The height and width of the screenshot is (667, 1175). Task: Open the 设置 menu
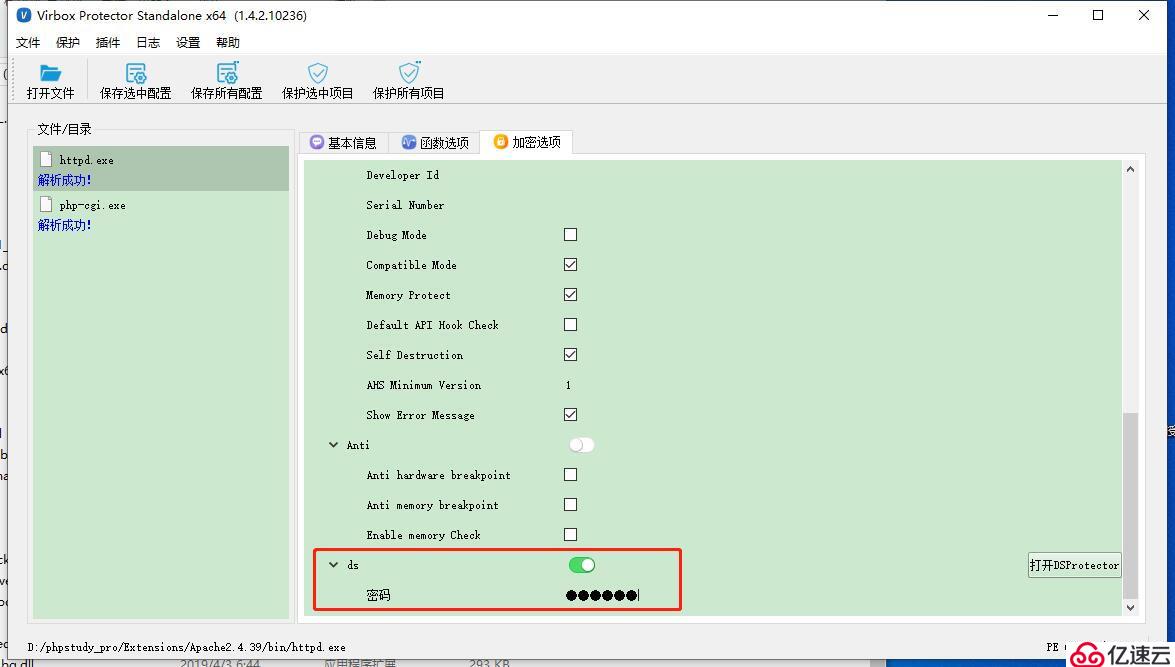tap(188, 43)
